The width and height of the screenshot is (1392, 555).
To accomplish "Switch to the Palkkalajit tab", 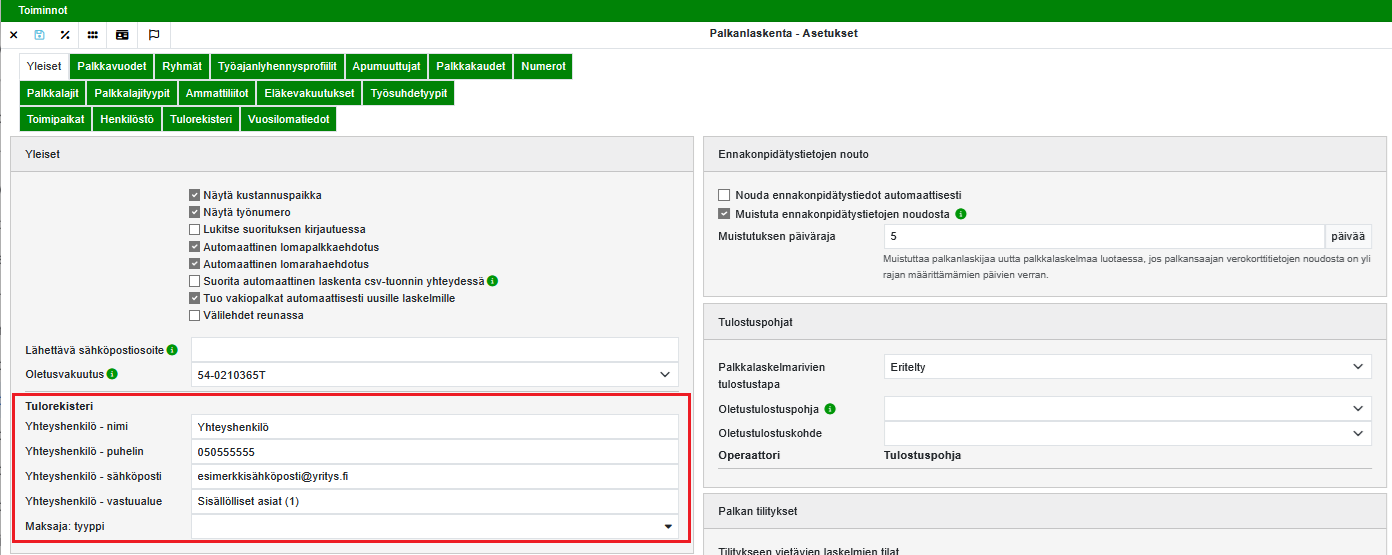I will coord(52,93).
